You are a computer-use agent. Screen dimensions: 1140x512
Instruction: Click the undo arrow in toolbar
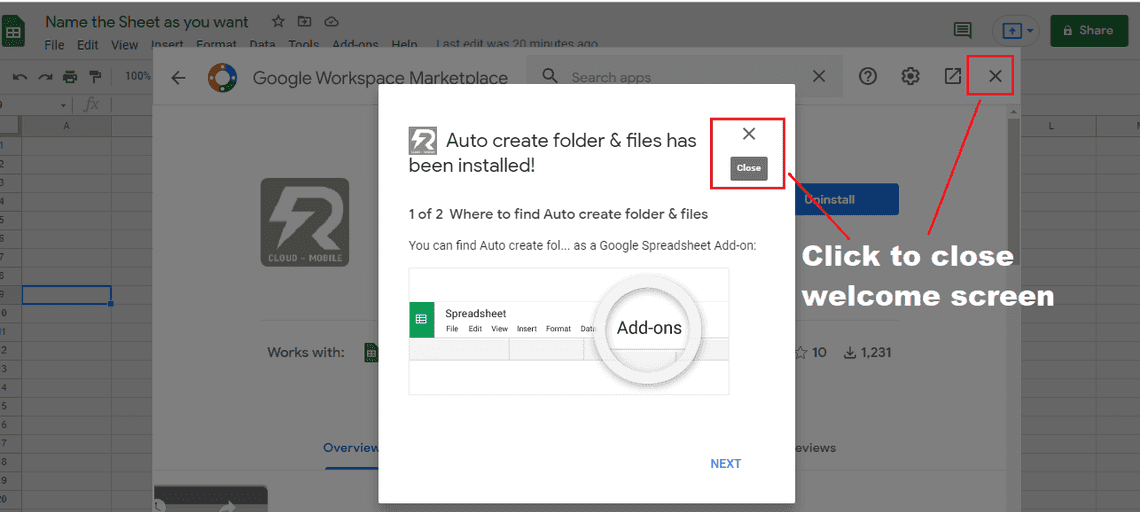tap(19, 77)
